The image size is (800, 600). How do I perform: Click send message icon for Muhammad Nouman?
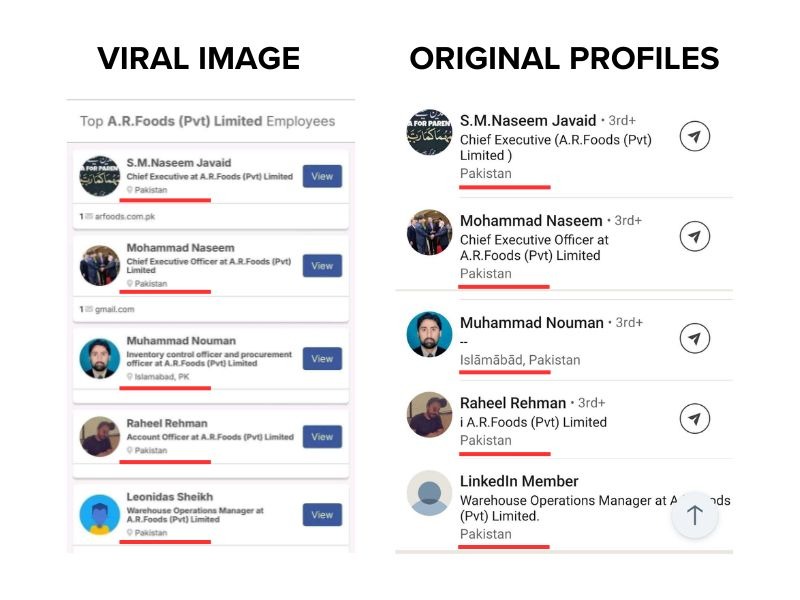[x=695, y=338]
